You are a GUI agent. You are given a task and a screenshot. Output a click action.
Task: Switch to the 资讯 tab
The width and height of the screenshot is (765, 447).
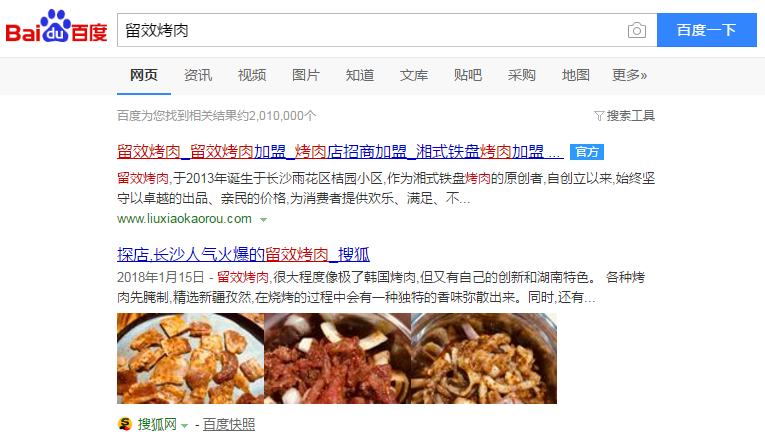tap(198, 75)
